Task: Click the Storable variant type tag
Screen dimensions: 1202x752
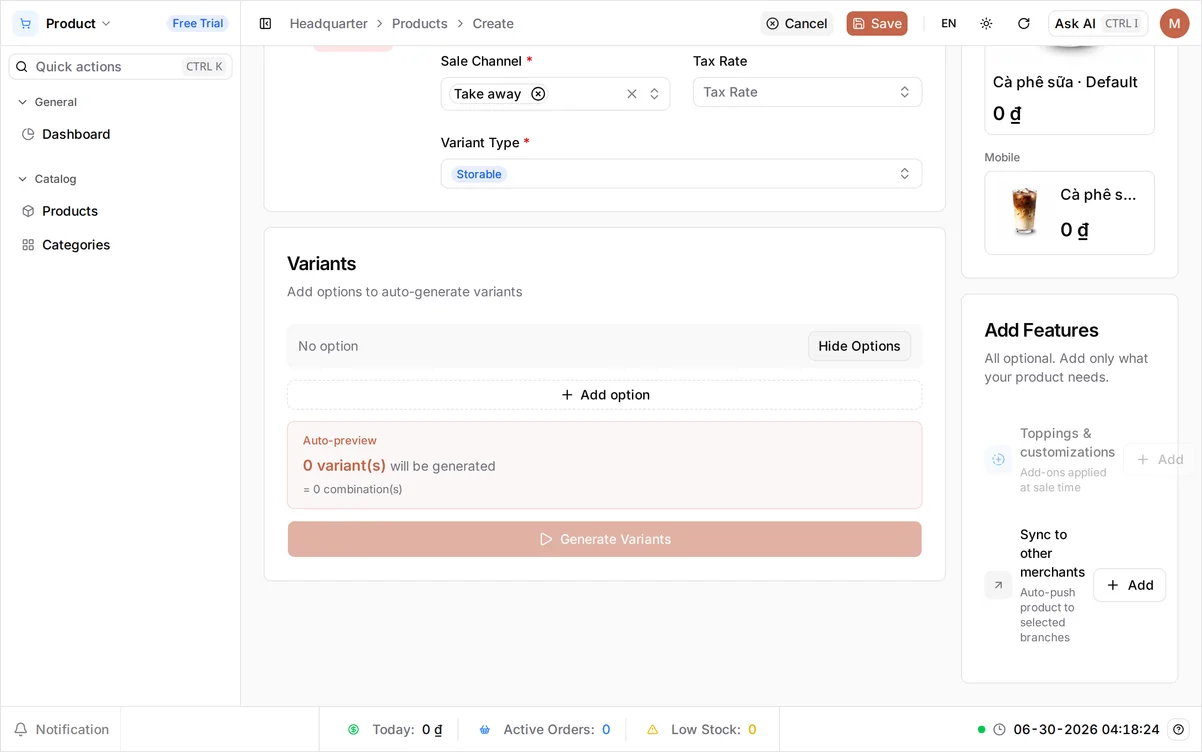Action: click(x=479, y=174)
